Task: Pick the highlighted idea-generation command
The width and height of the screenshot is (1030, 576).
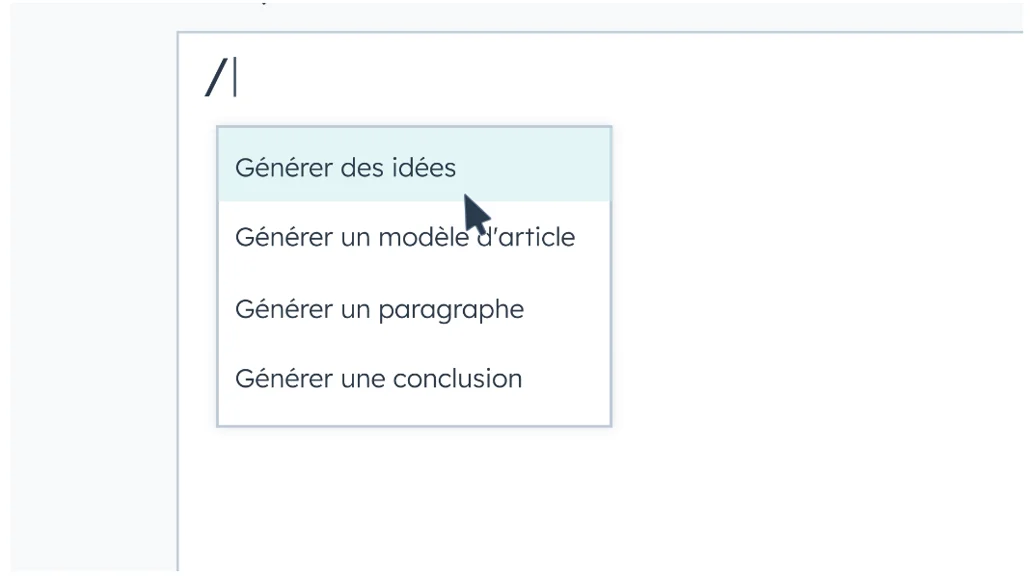Action: click(x=344, y=167)
